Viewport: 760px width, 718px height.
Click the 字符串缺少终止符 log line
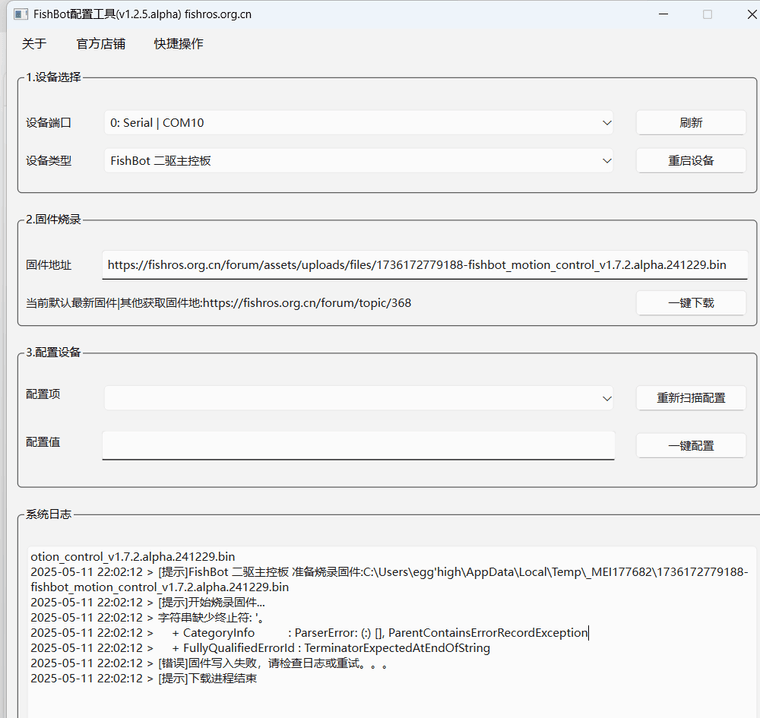pos(147,617)
